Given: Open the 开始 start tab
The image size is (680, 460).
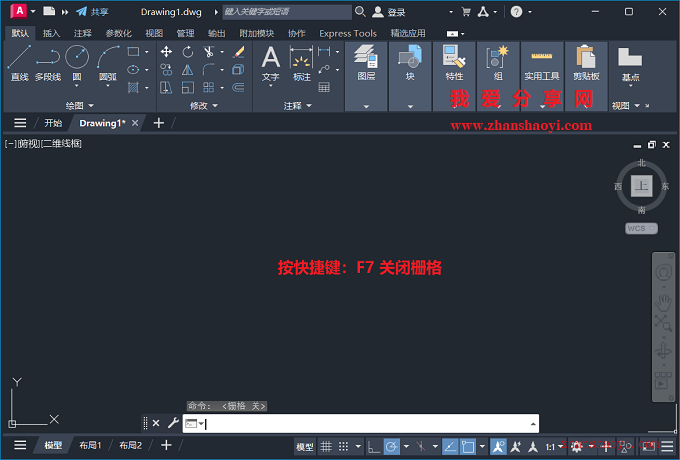Looking at the screenshot, I should click(53, 123).
